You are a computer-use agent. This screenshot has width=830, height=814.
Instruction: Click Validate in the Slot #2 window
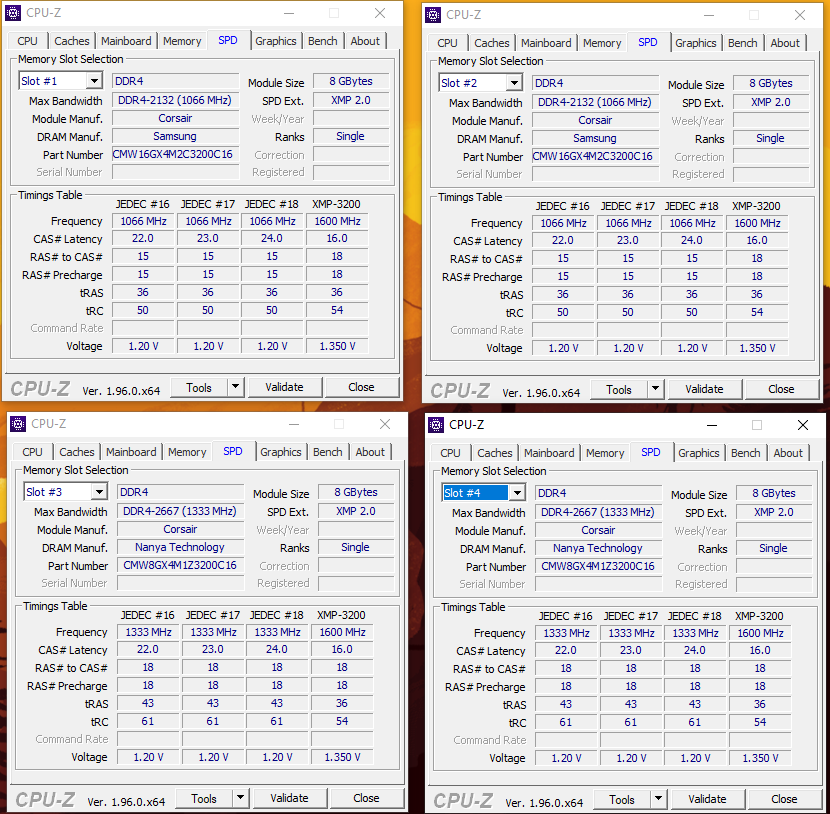click(704, 390)
